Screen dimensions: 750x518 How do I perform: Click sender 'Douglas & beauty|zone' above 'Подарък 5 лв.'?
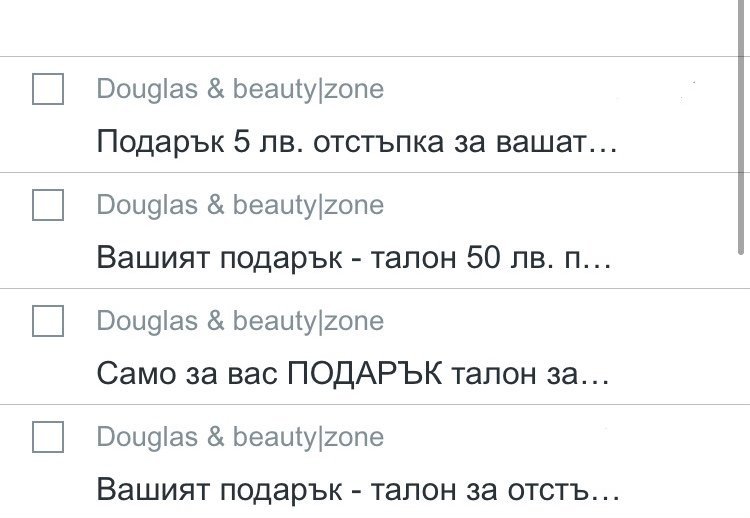coord(240,89)
